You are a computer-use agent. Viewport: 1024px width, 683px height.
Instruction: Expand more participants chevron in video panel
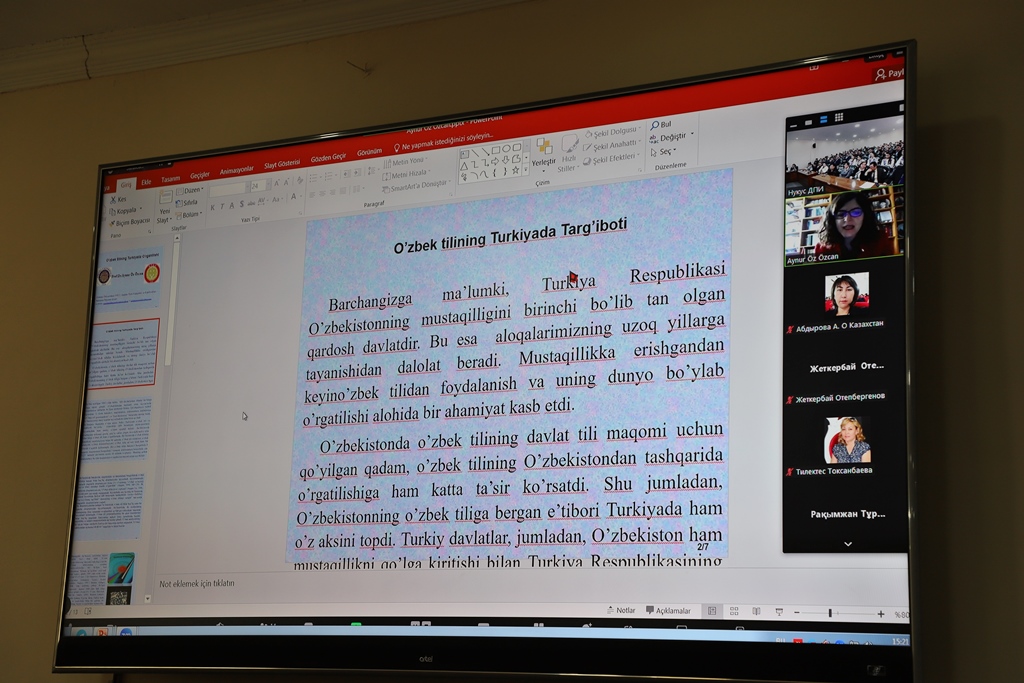pyautogui.click(x=848, y=543)
